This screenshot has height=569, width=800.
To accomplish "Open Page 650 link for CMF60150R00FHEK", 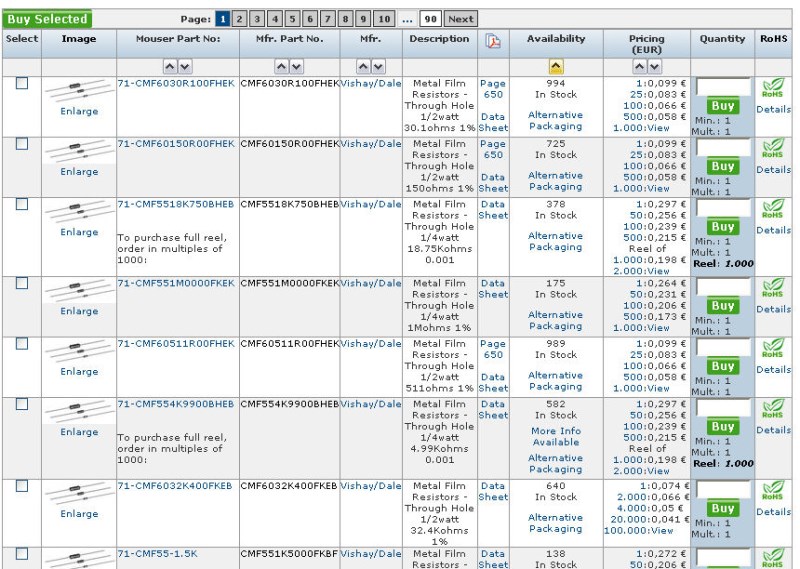I will (493, 150).
